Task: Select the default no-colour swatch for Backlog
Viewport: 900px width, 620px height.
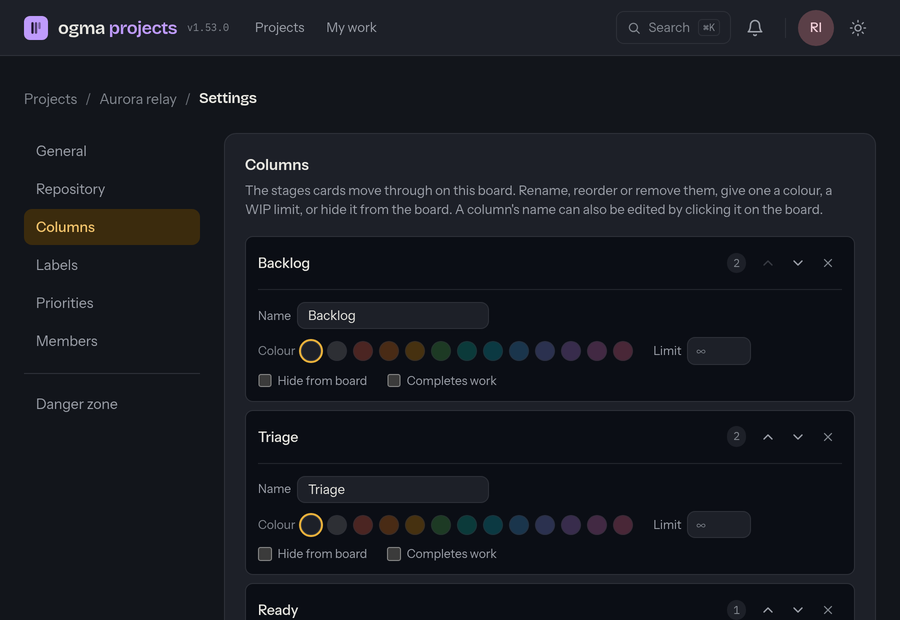Action: tap(311, 351)
